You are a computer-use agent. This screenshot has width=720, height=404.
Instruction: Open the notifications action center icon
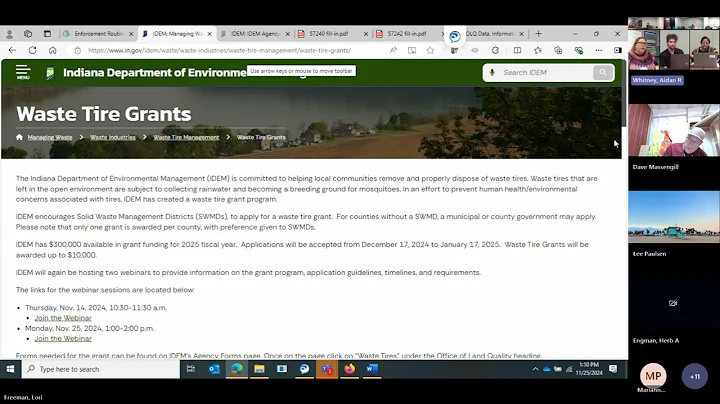pos(613,369)
